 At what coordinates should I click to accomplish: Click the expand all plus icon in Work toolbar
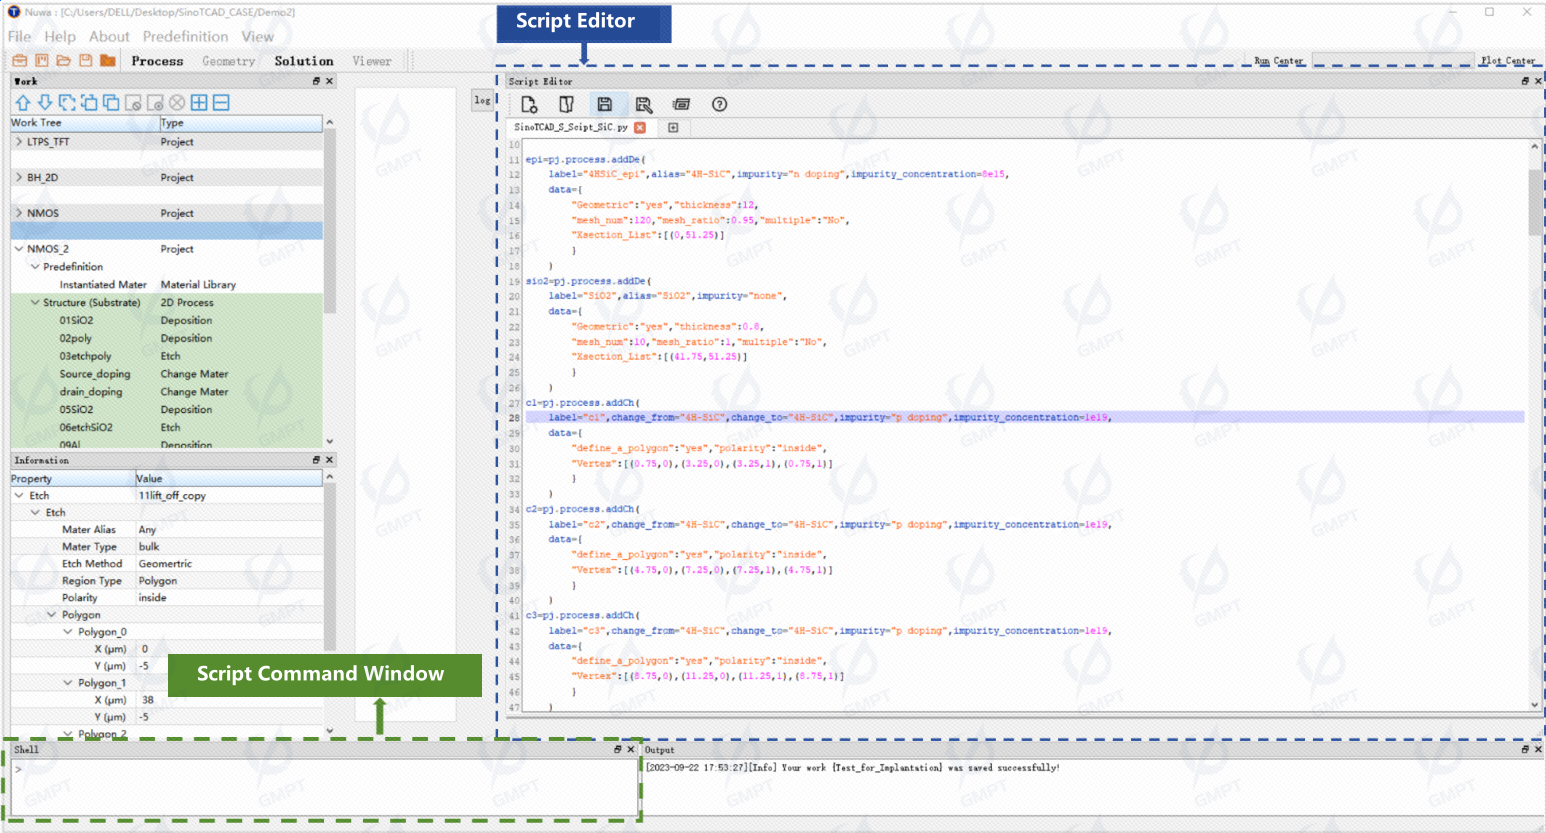click(x=199, y=103)
